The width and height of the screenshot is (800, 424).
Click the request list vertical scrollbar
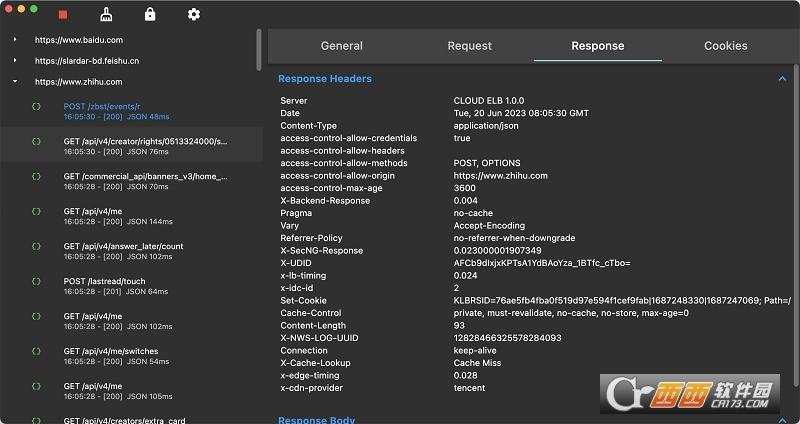click(x=259, y=50)
